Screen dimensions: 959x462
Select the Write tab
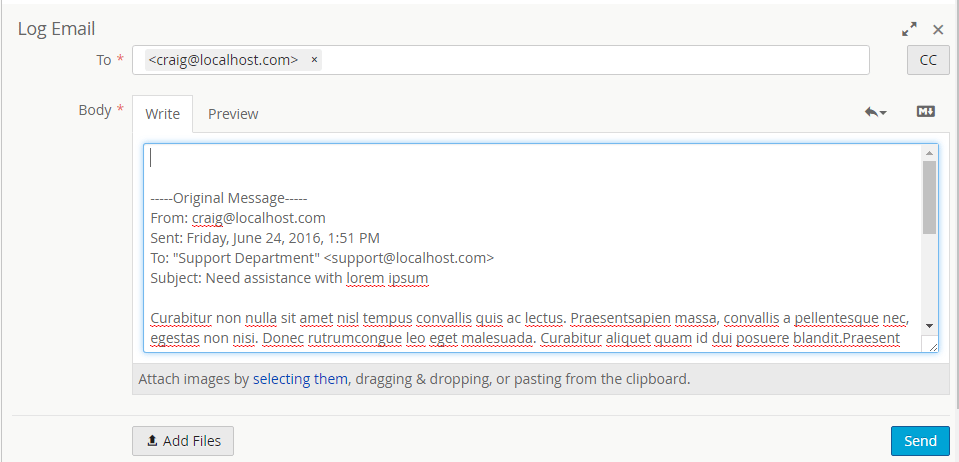click(162, 114)
